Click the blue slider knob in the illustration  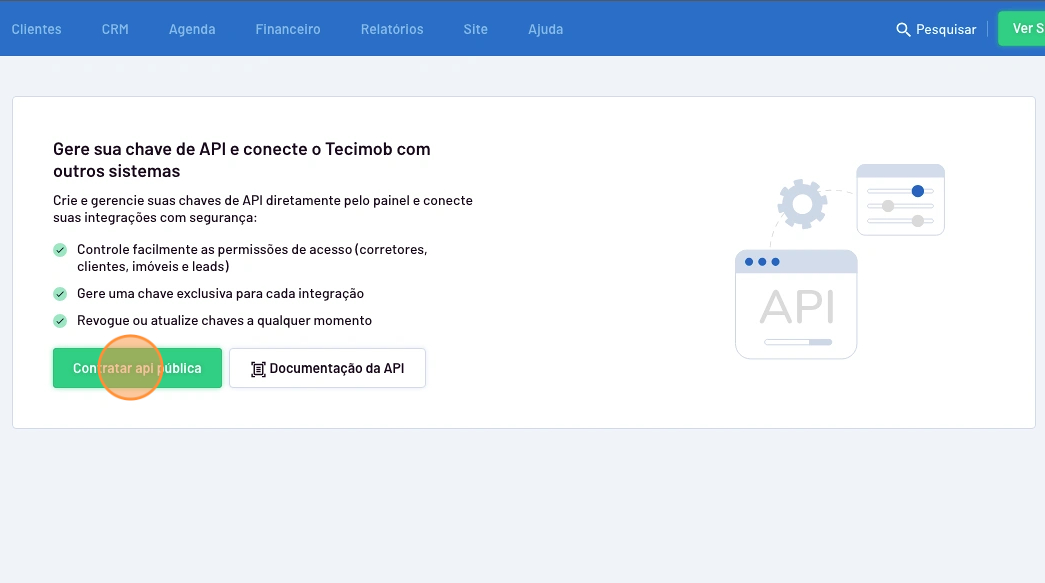point(917,191)
